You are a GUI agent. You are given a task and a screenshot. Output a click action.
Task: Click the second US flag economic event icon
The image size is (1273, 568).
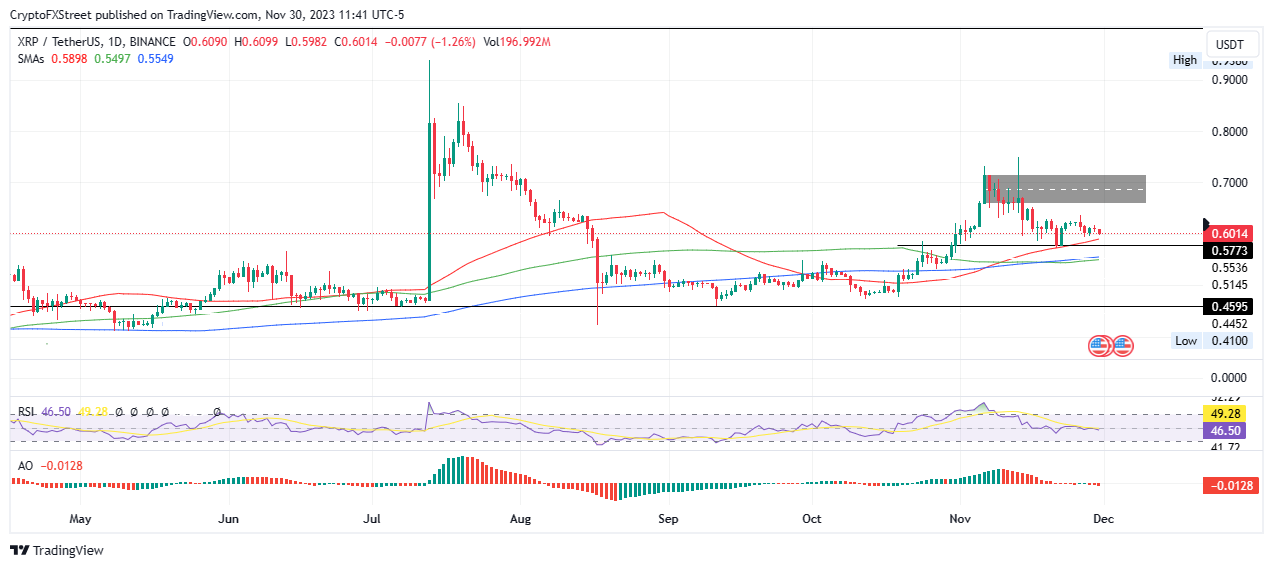pos(1122,346)
